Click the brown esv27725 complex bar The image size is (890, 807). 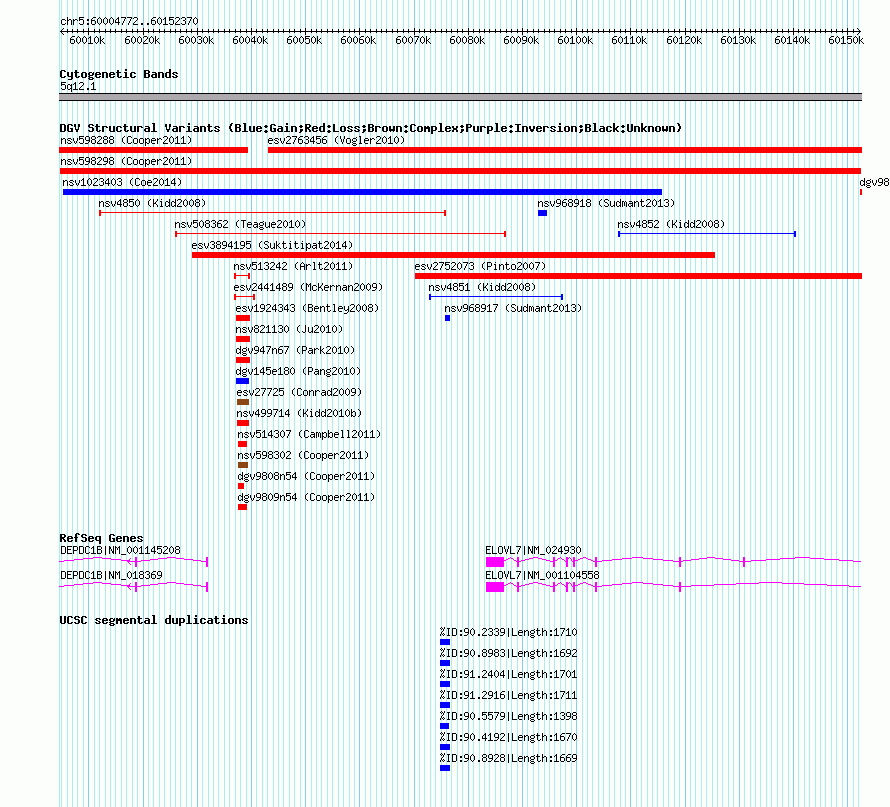pos(243,402)
